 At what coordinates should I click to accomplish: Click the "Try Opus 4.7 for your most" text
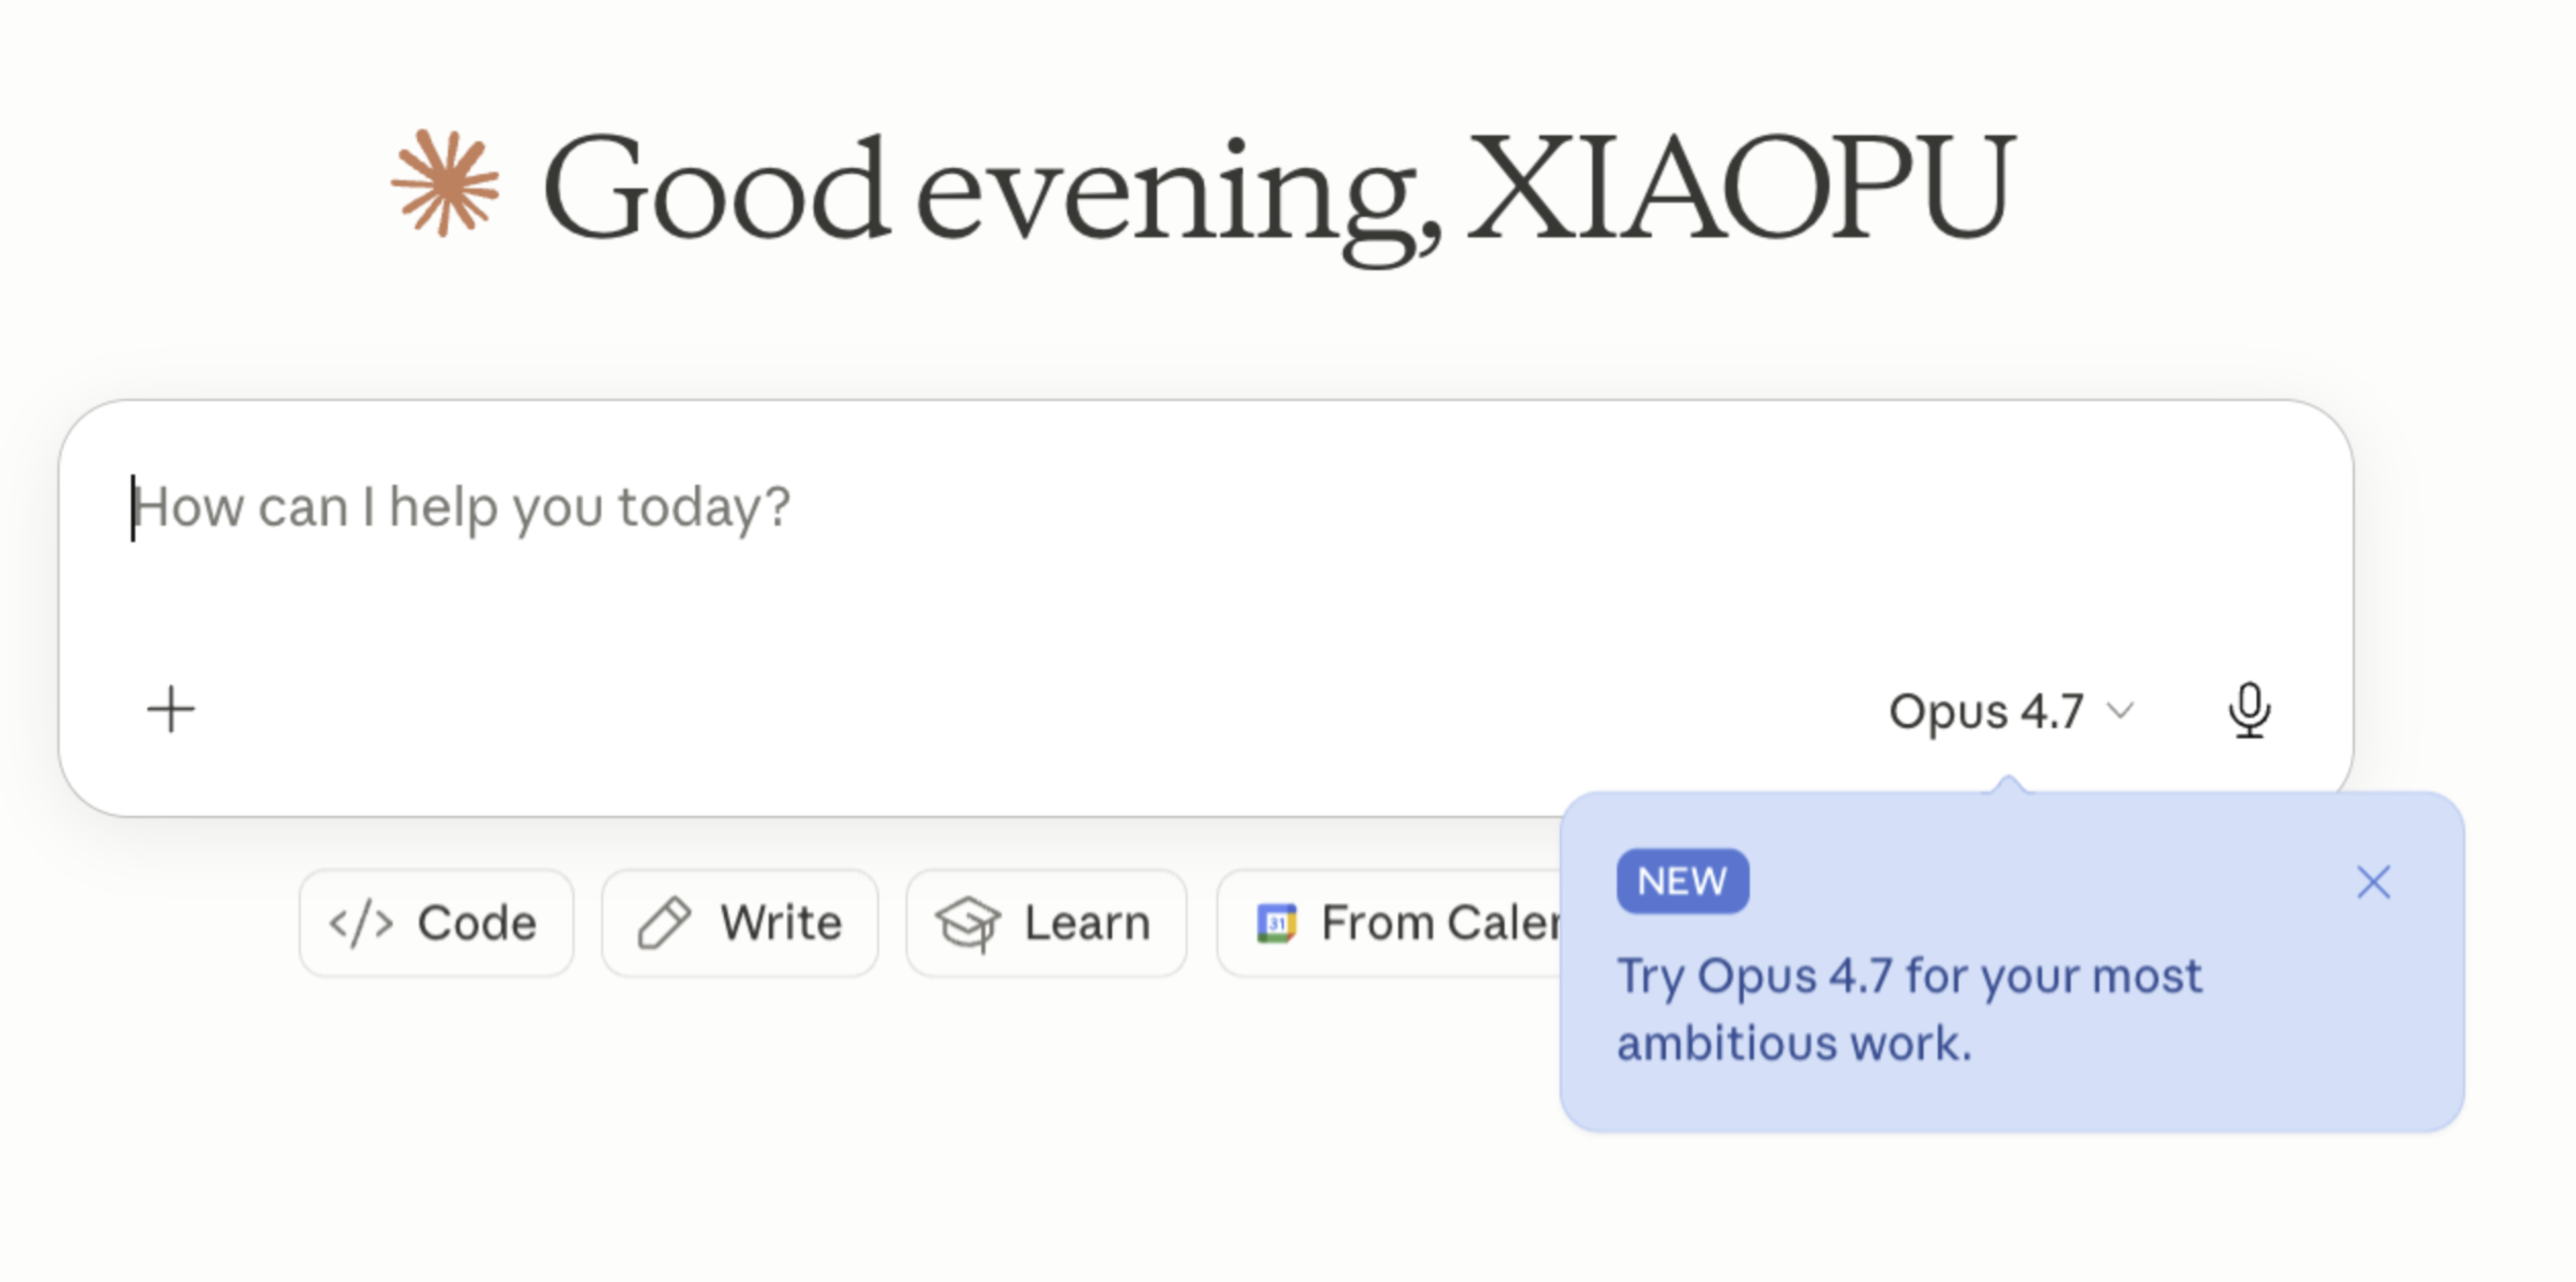point(1909,976)
